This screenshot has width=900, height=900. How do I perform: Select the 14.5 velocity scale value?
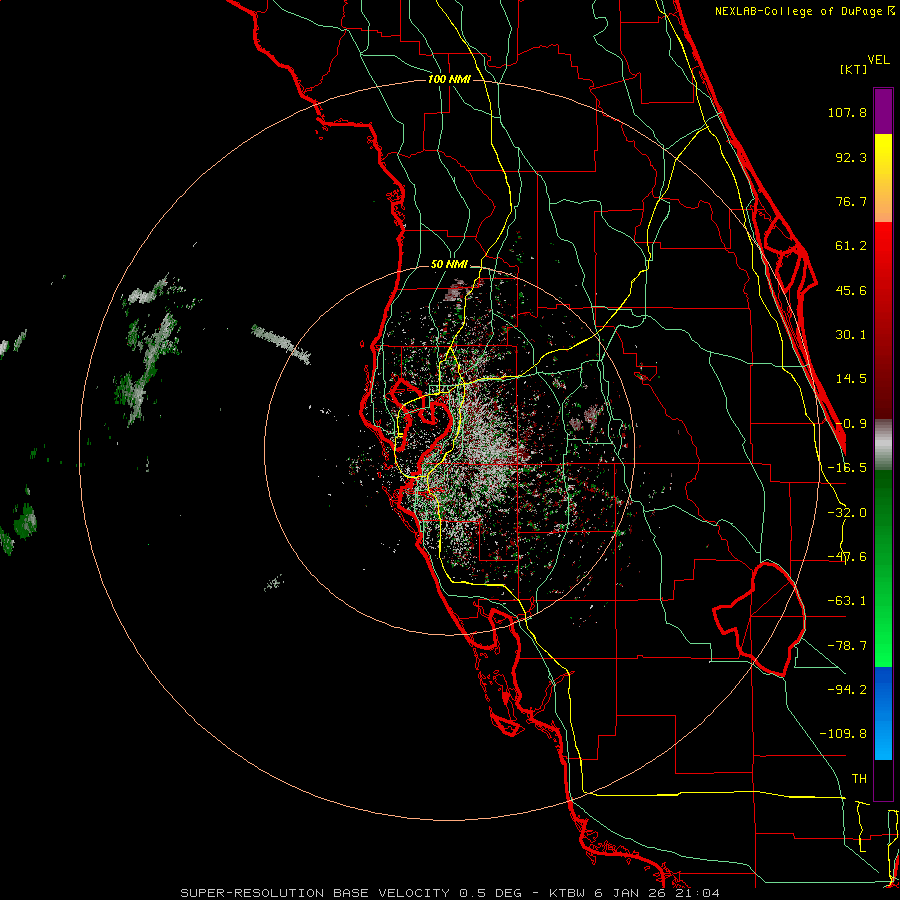click(851, 379)
